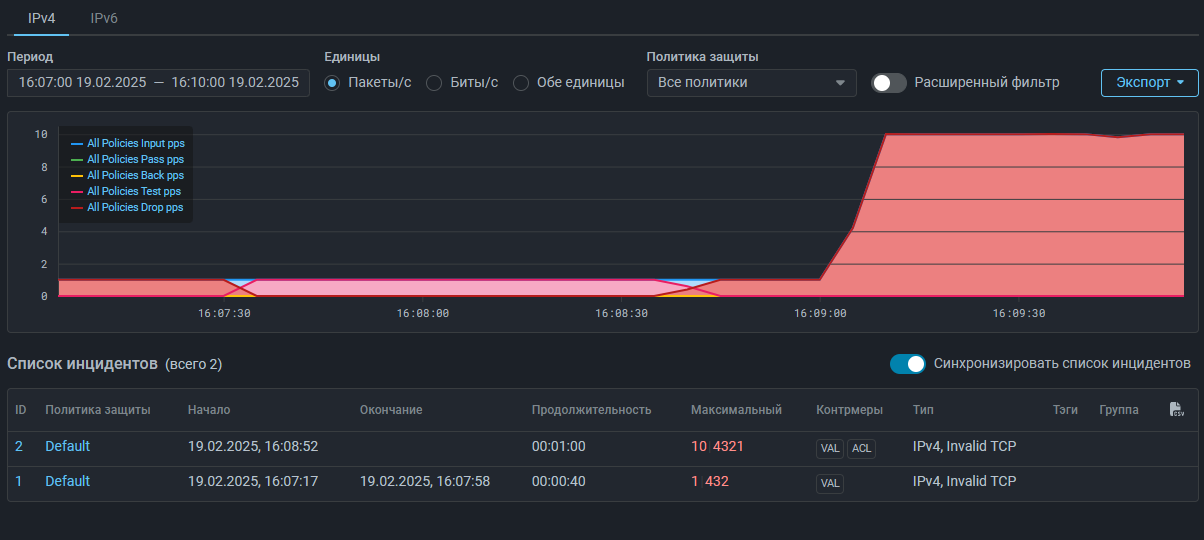Disable Синхронизировать список инцидентов switch
Viewport: 1204px width, 540px height.
pos(908,364)
